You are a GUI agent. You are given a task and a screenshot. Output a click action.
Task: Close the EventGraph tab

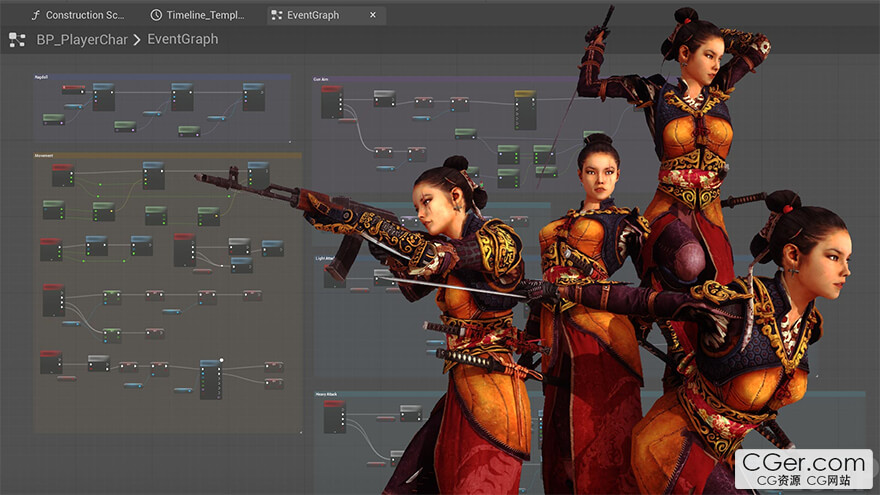tap(373, 15)
